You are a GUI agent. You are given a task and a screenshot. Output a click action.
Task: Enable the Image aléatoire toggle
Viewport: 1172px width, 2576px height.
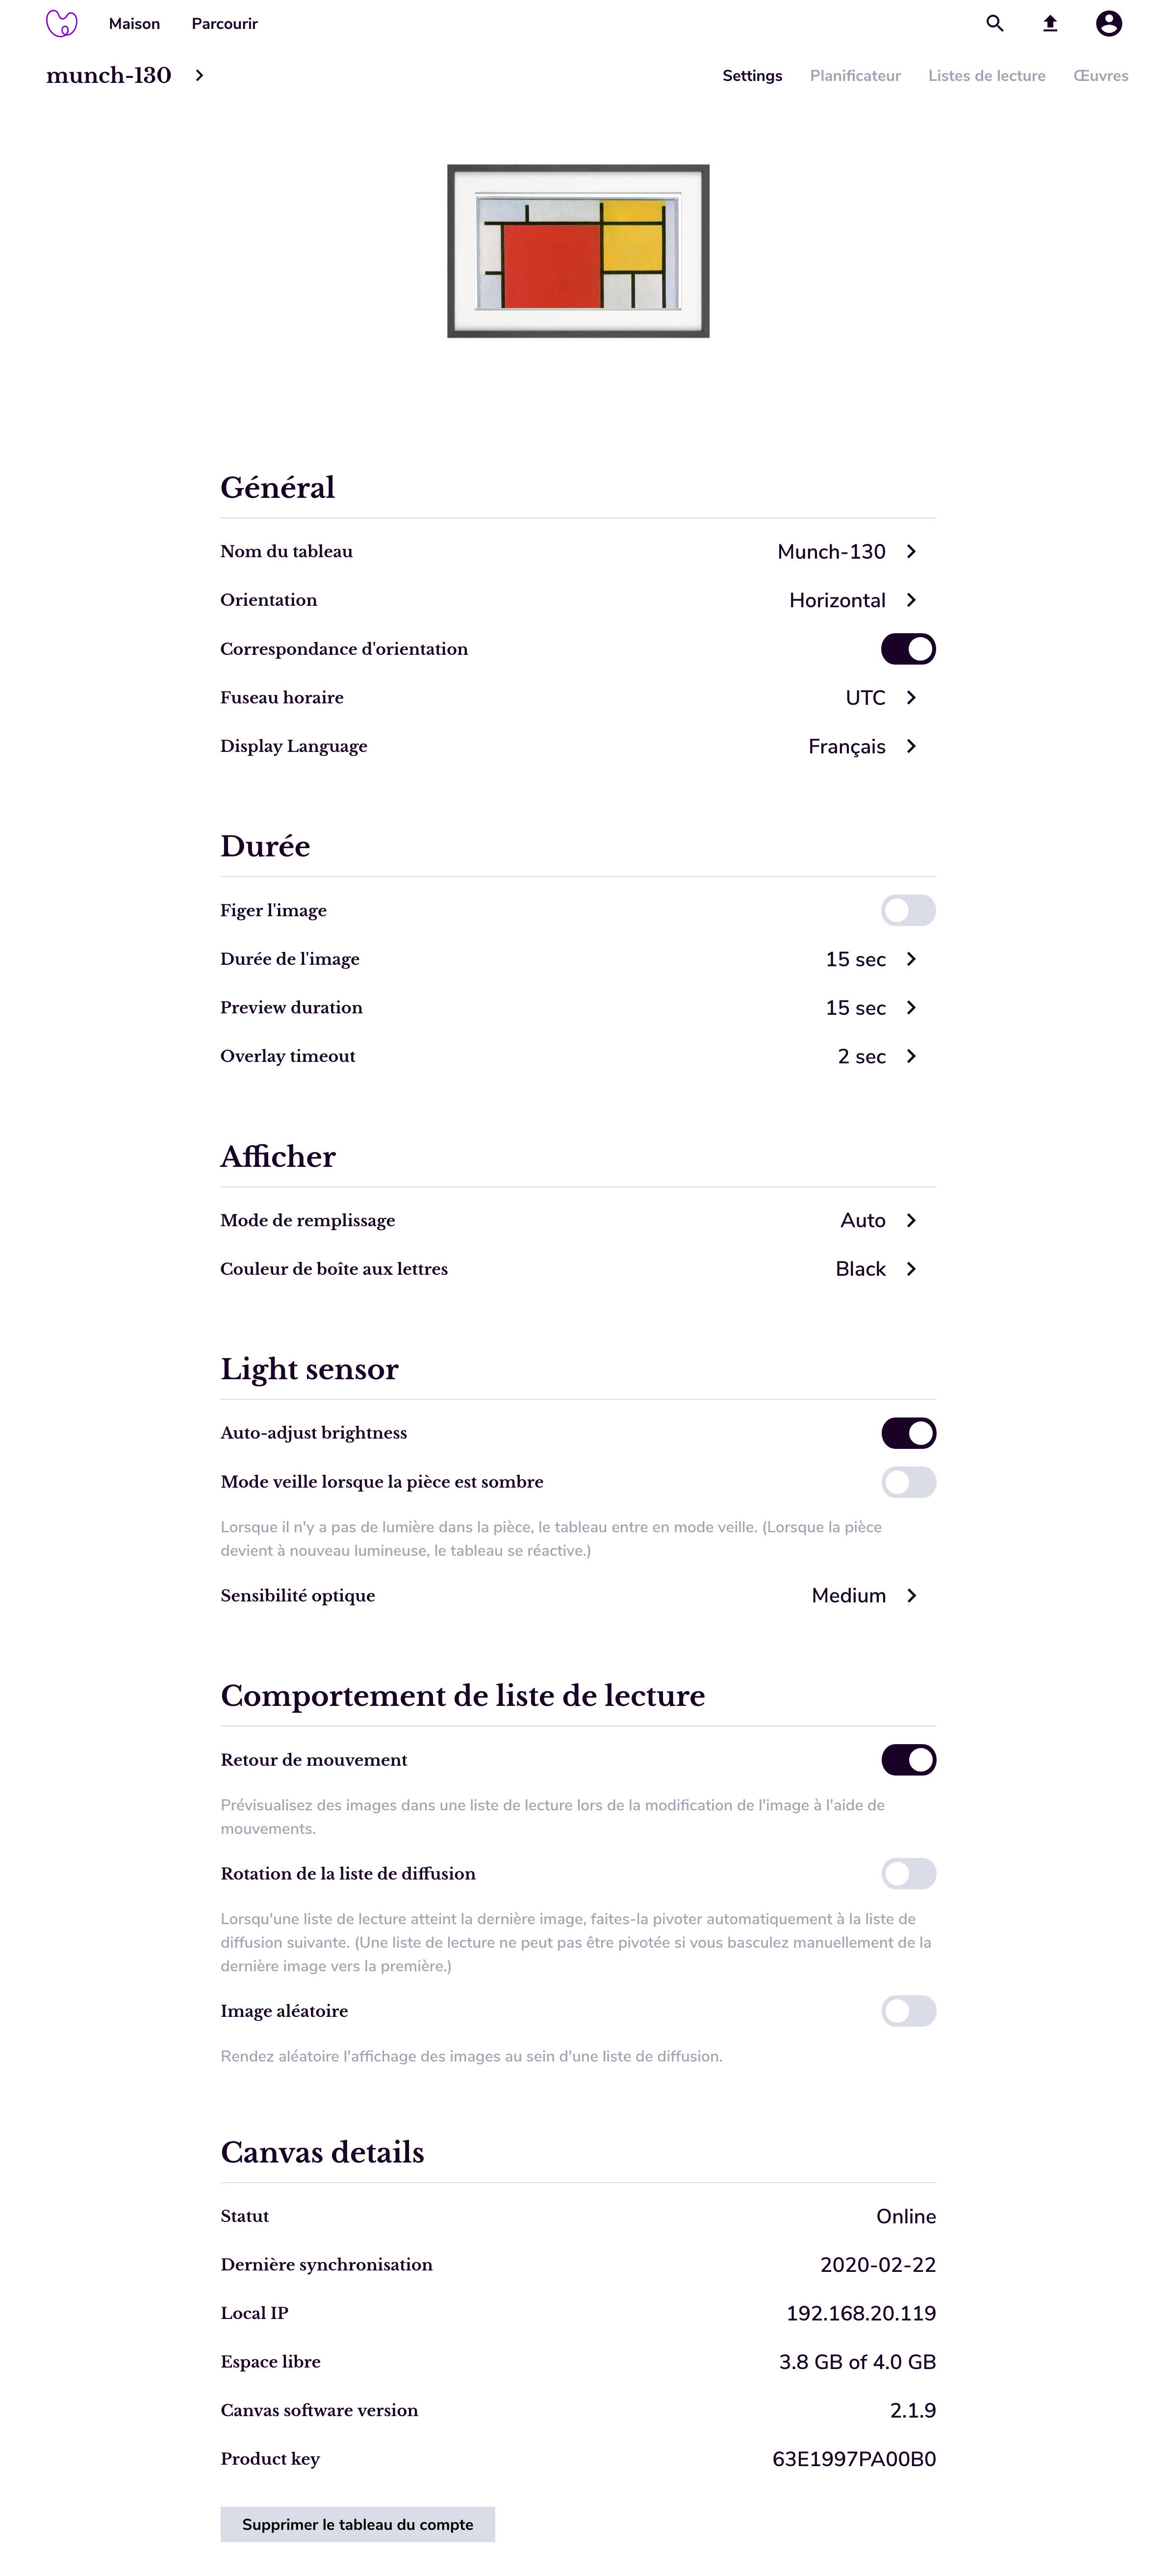click(x=908, y=2011)
